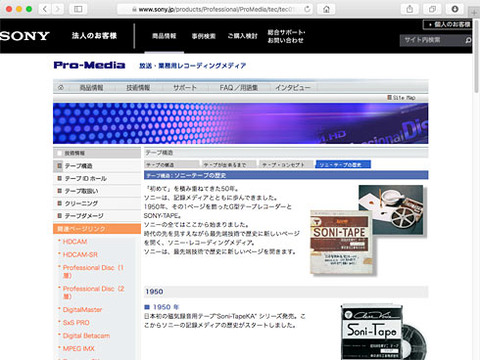Go back with Safari's back arrow

[45, 9]
